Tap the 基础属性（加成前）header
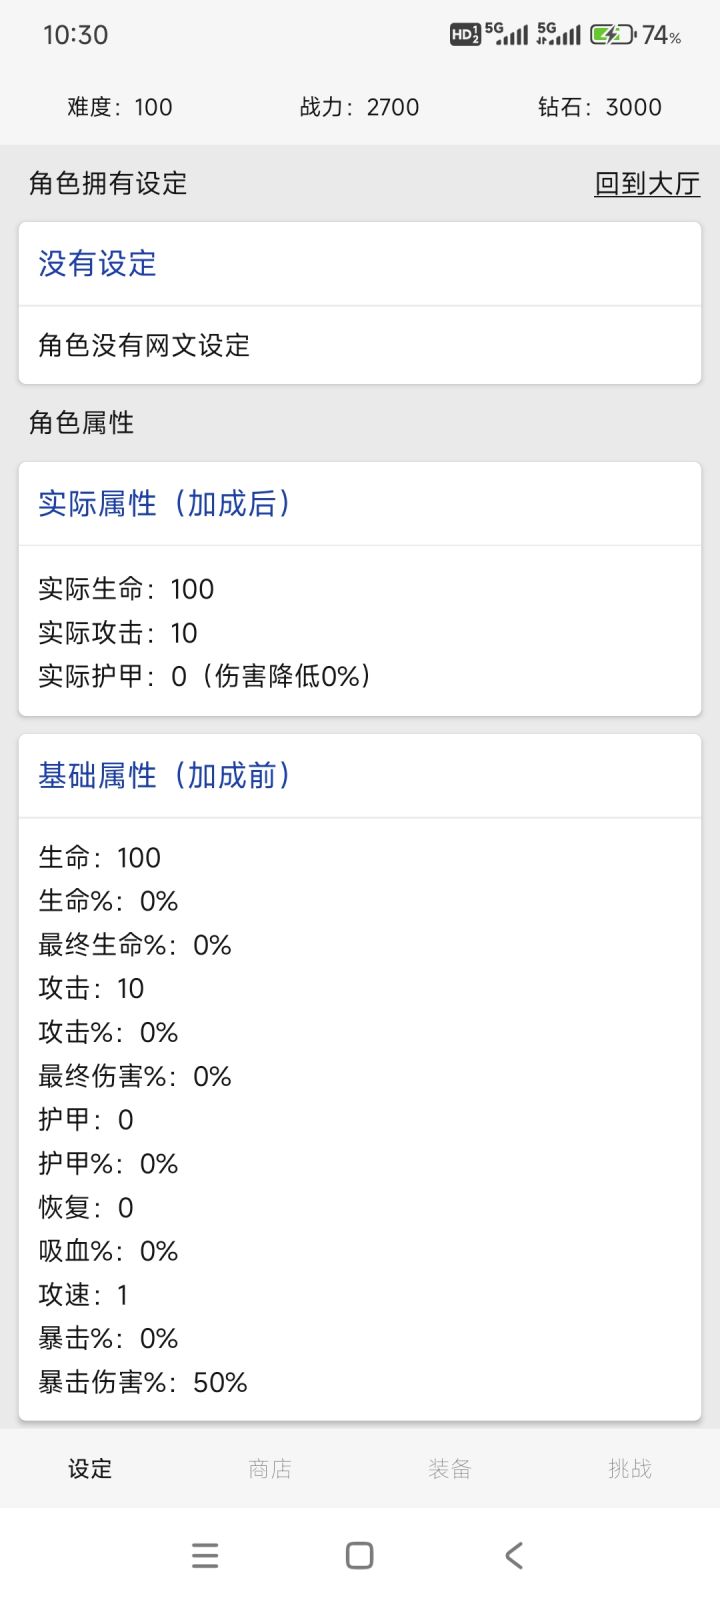The width and height of the screenshot is (720, 1600). tap(165, 775)
